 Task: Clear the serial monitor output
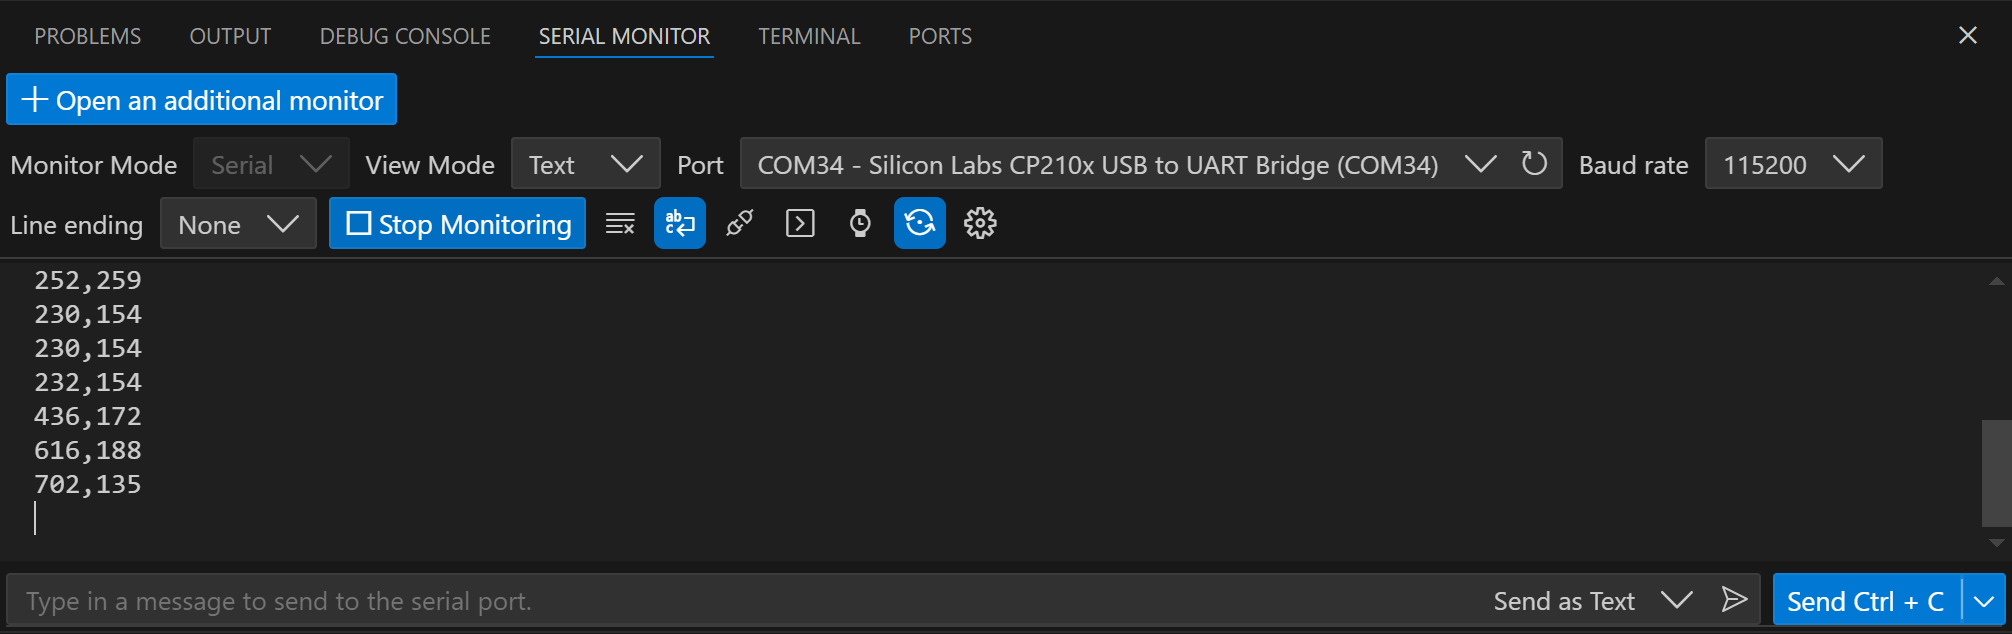tap(620, 223)
